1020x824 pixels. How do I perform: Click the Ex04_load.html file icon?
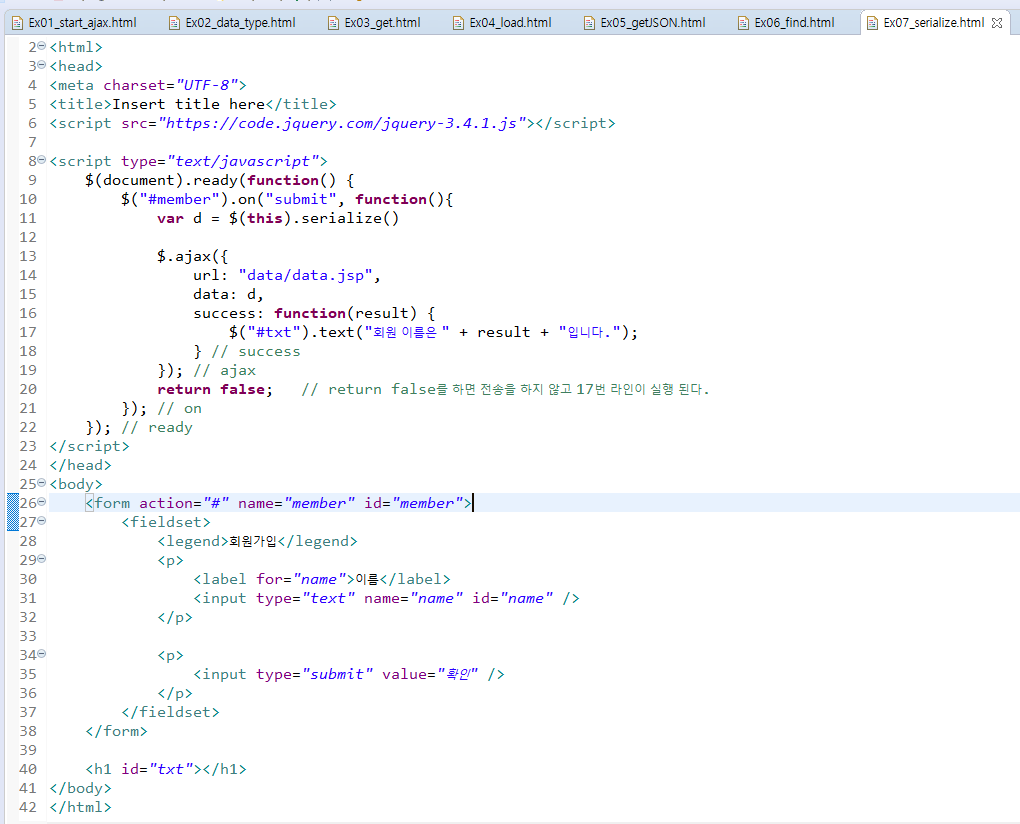458,23
